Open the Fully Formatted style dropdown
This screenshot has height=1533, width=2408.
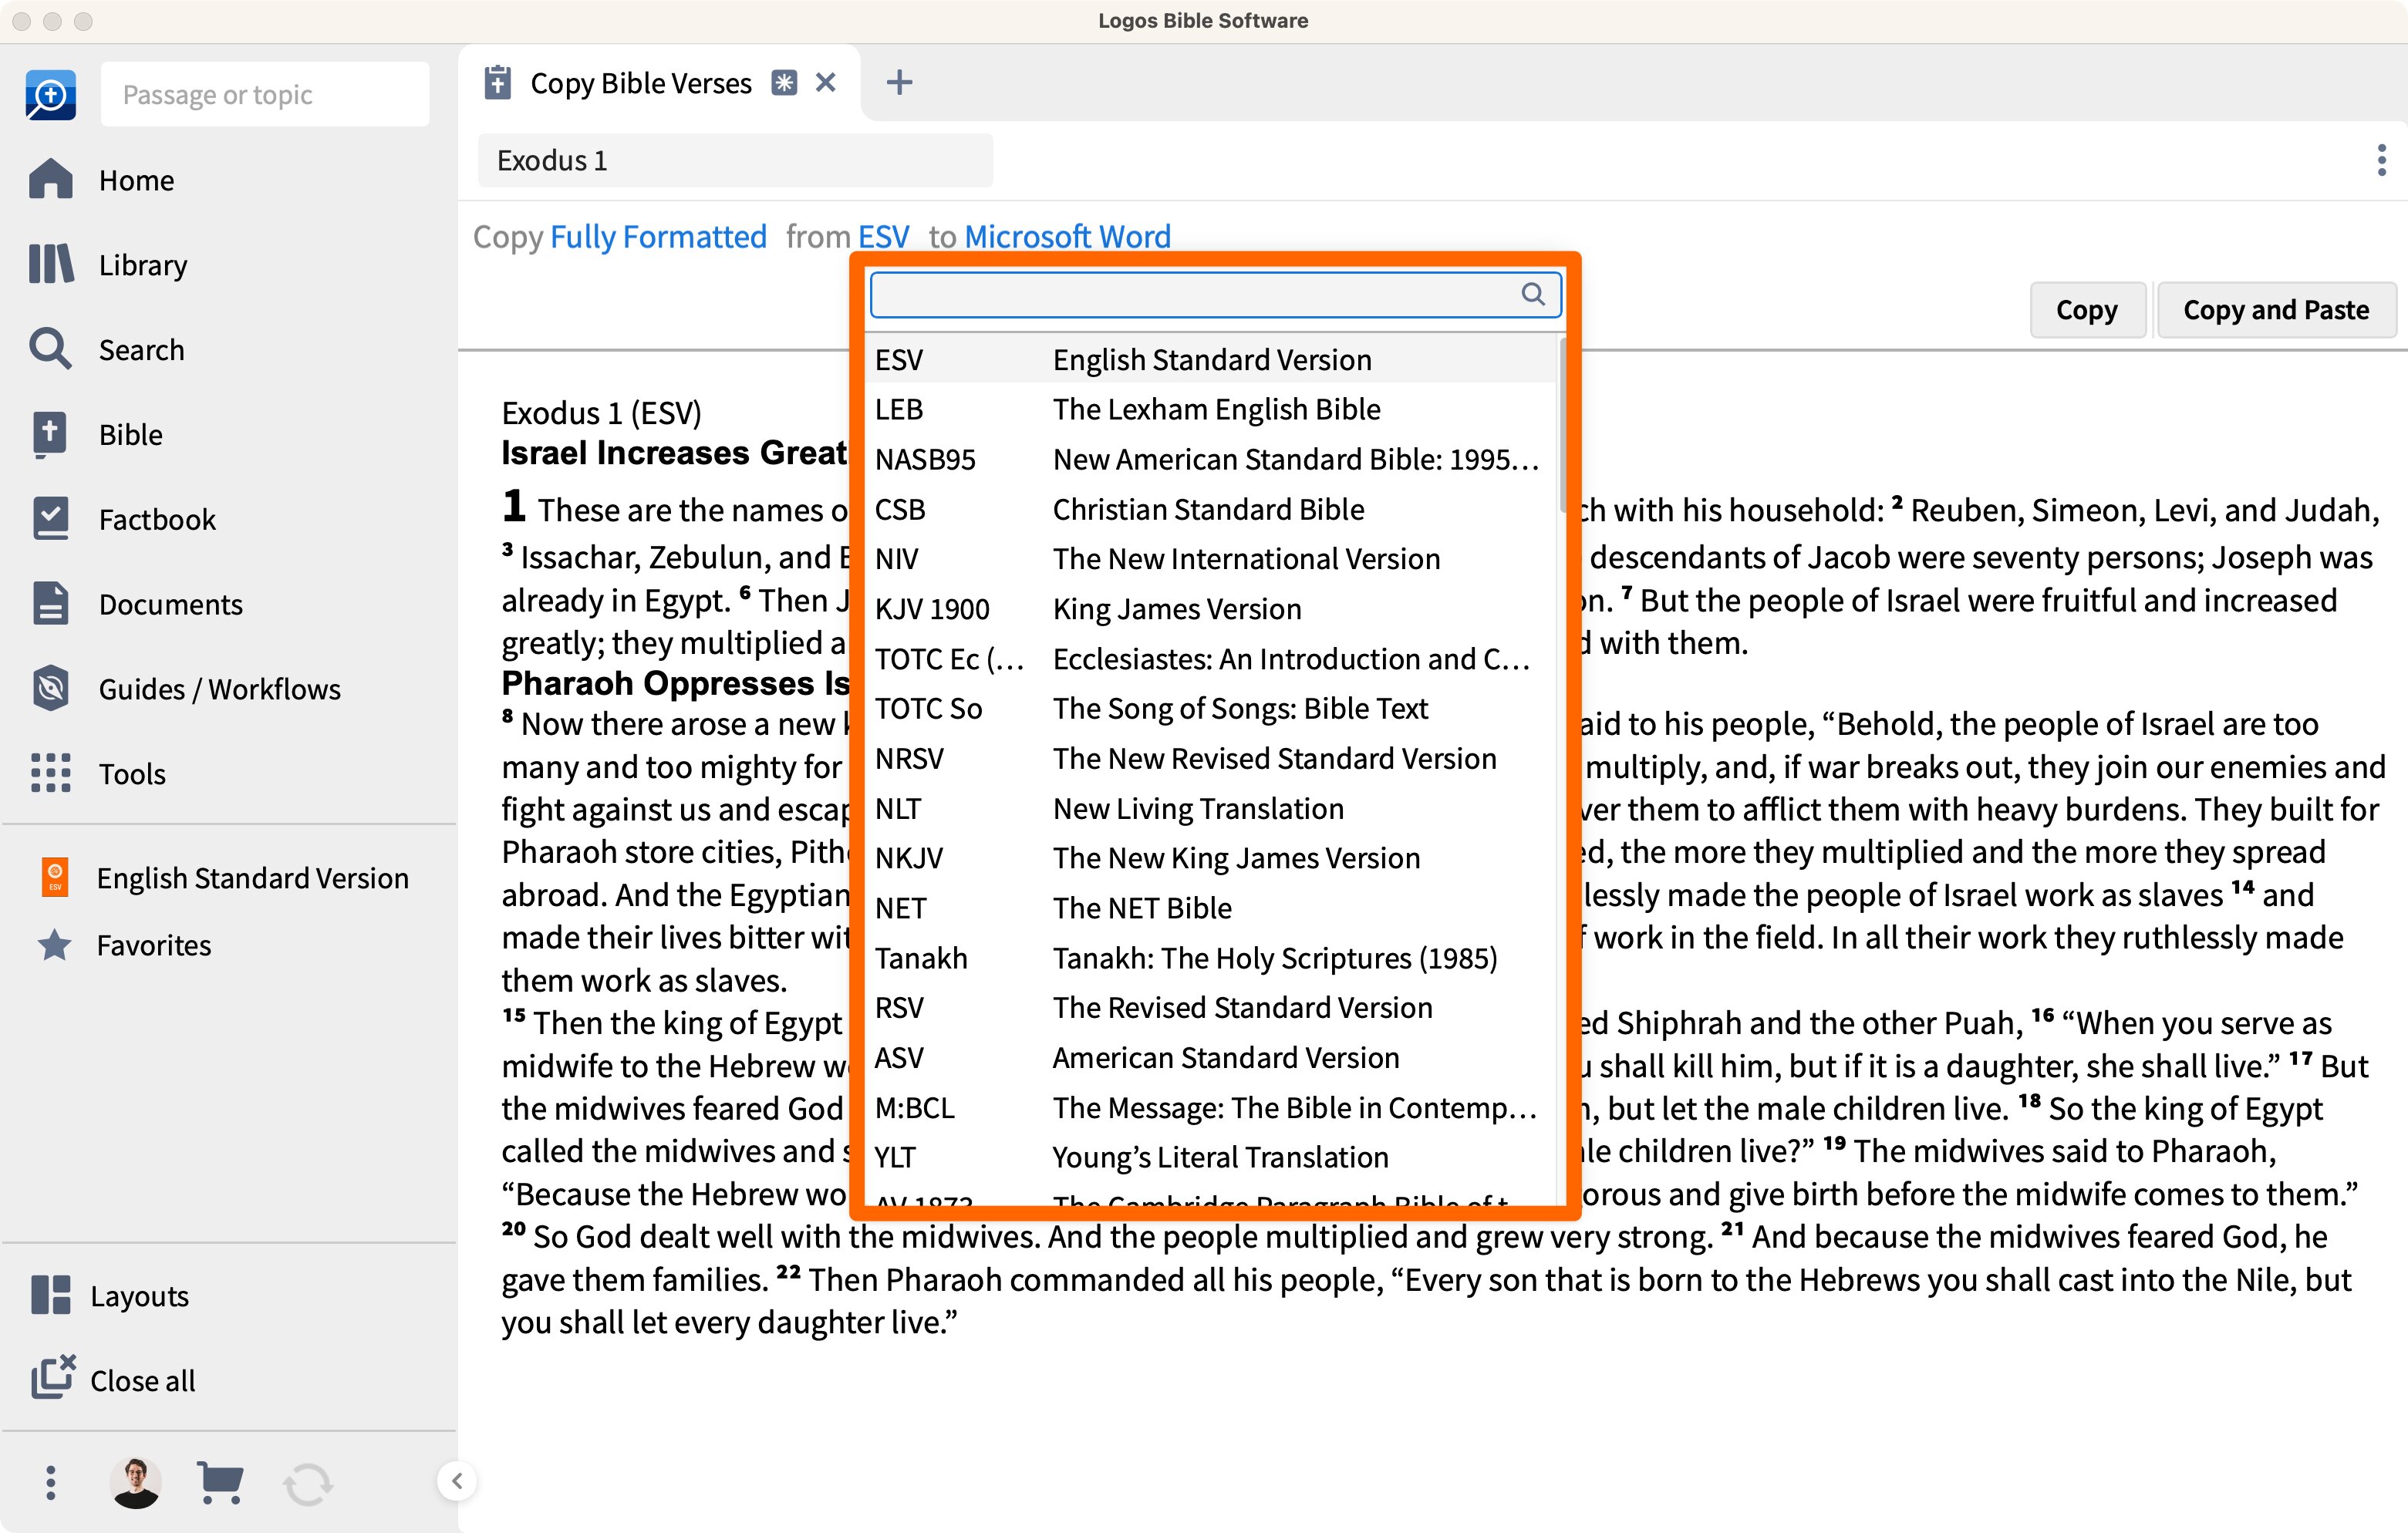click(x=658, y=237)
